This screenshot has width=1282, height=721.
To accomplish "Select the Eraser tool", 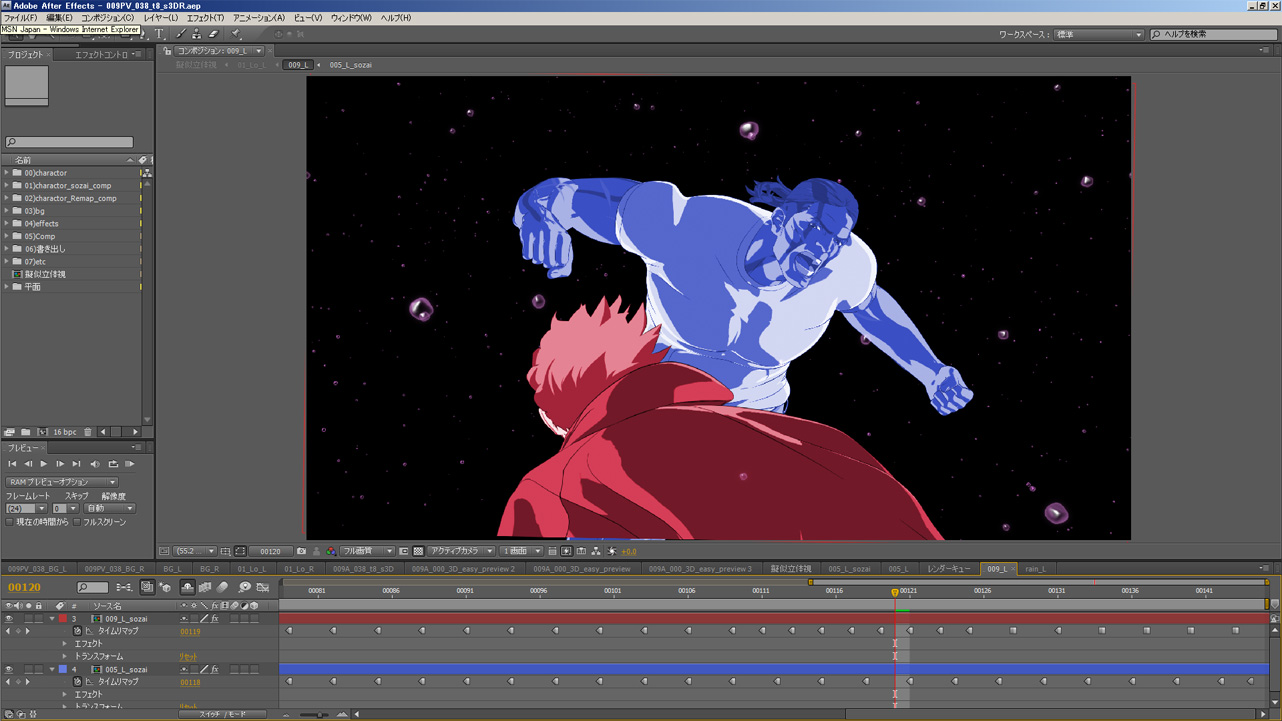I will point(214,34).
